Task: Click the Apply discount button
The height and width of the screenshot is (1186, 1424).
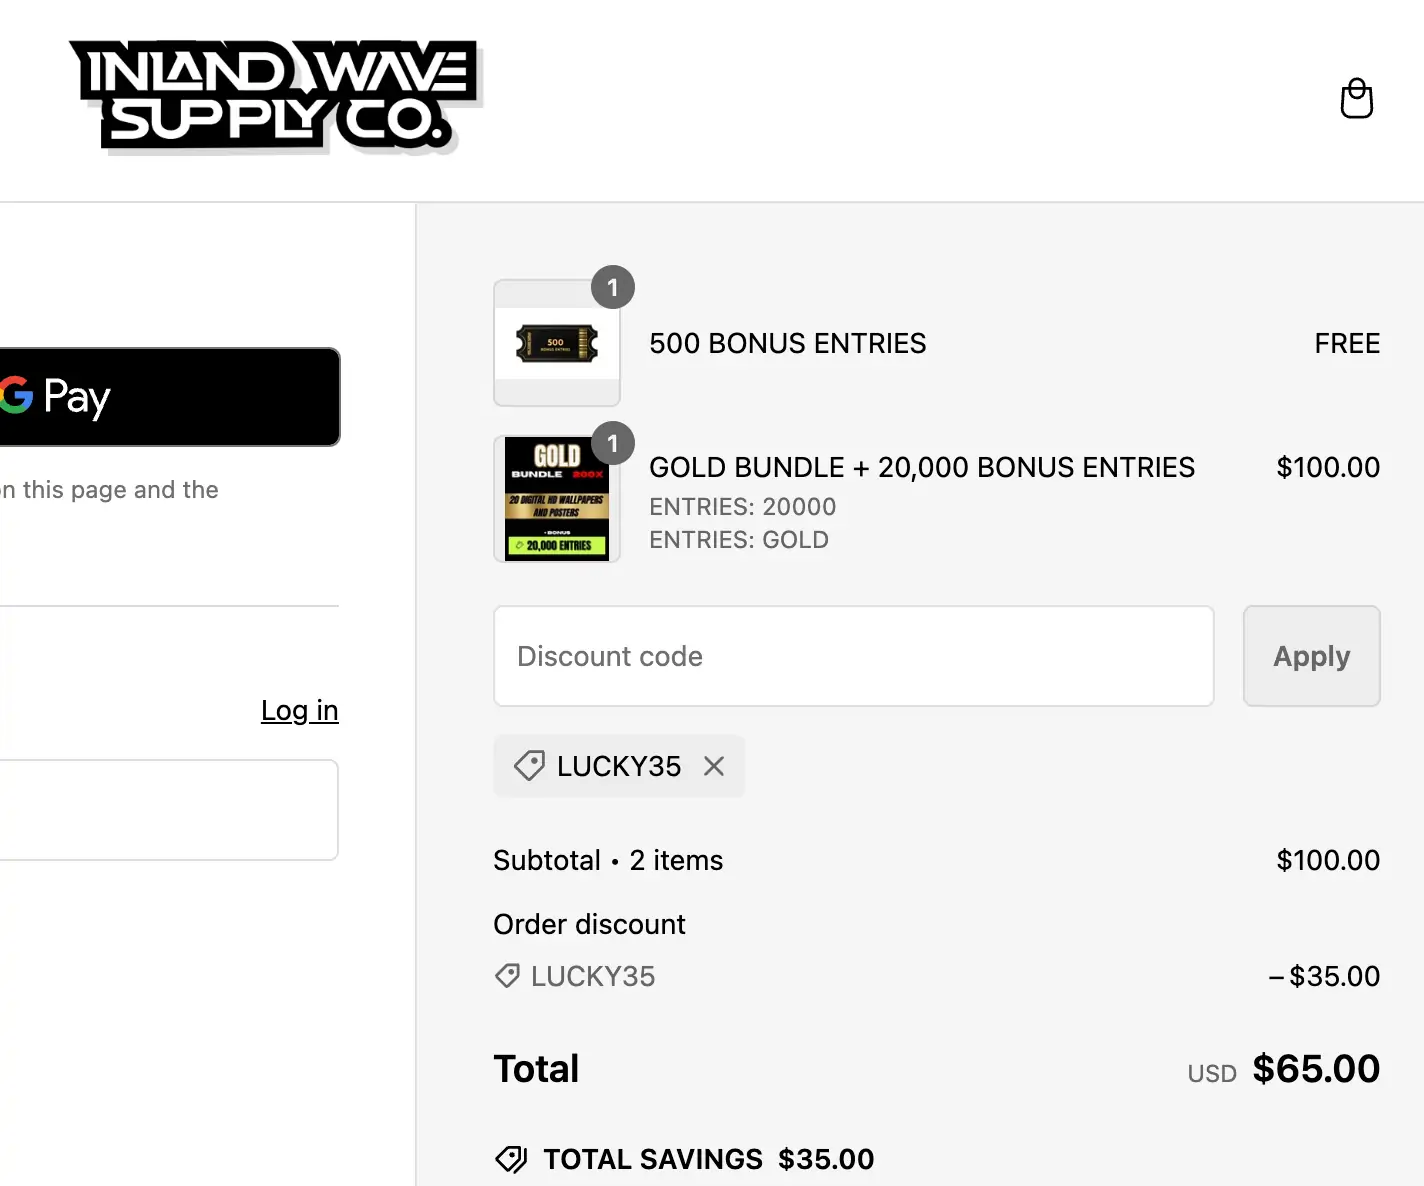Action: (x=1311, y=656)
